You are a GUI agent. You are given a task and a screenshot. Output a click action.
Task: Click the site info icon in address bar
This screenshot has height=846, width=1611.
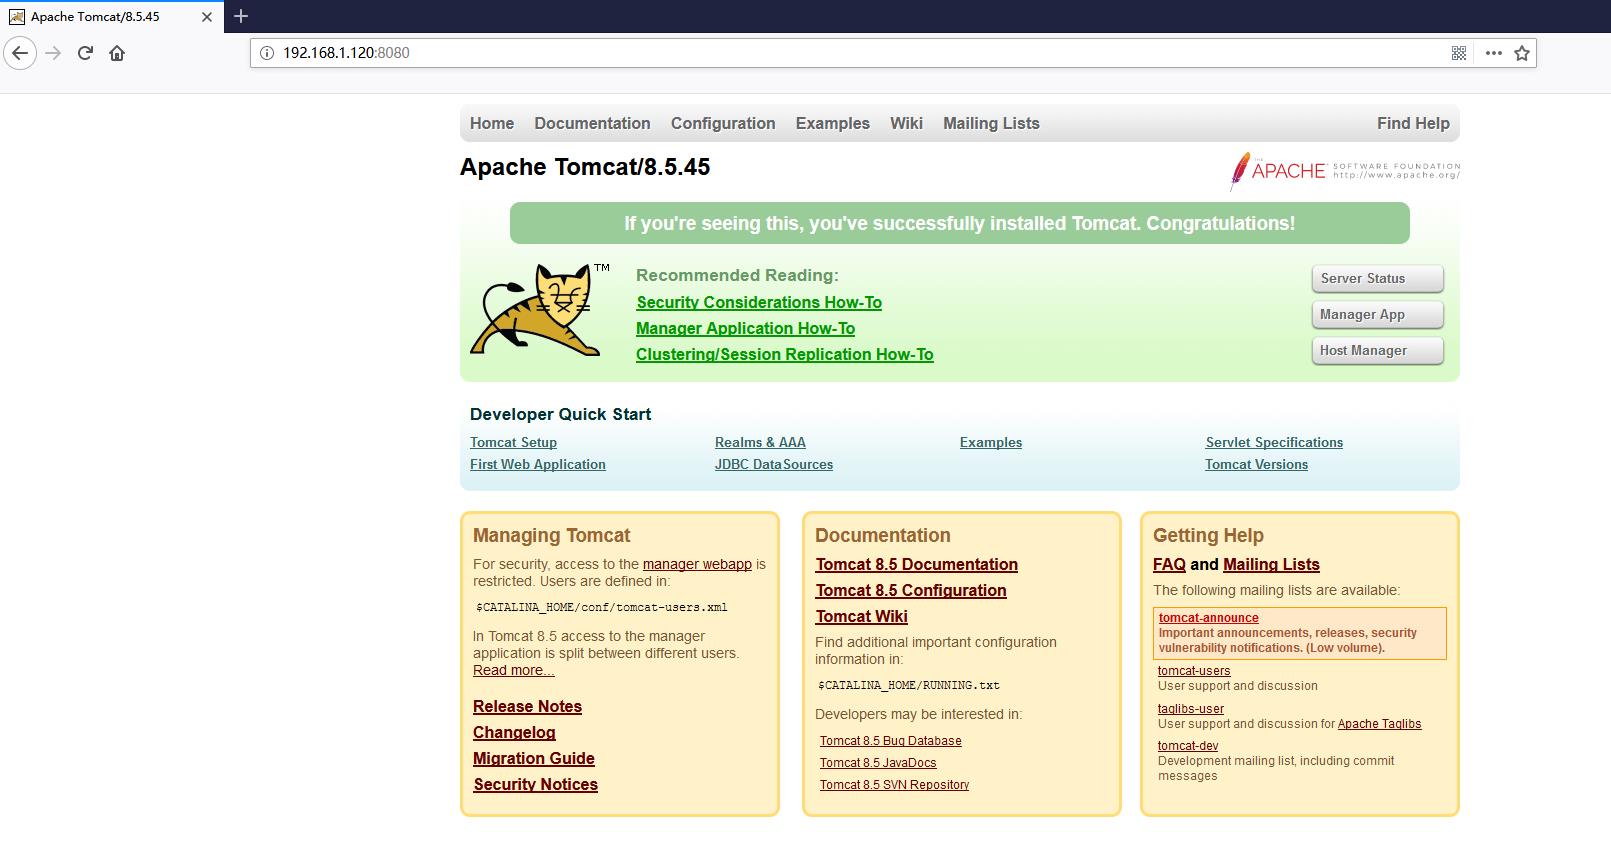pyautogui.click(x=267, y=53)
